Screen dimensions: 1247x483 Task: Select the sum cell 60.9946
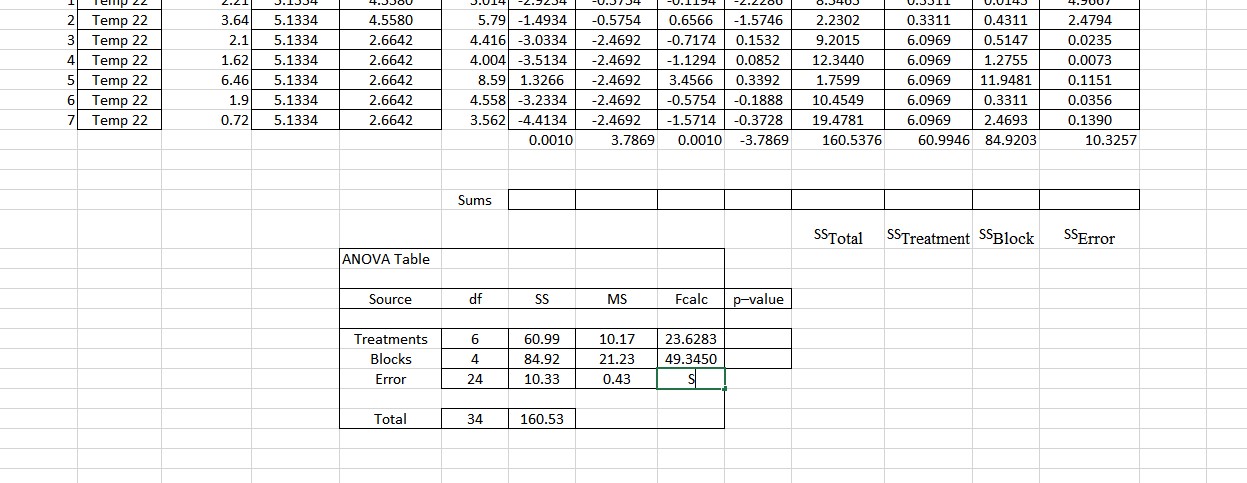coord(928,141)
